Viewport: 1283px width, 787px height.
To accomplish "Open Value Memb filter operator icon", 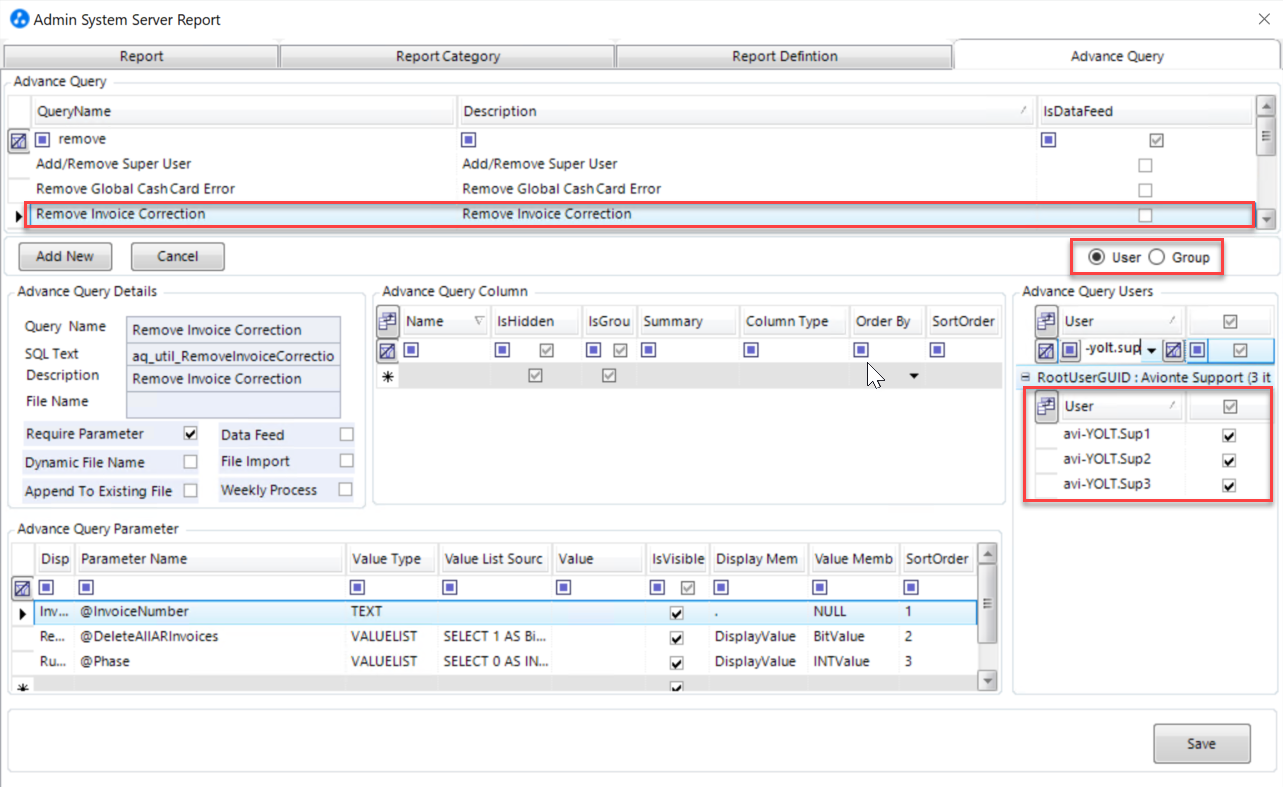I will click(x=820, y=588).
